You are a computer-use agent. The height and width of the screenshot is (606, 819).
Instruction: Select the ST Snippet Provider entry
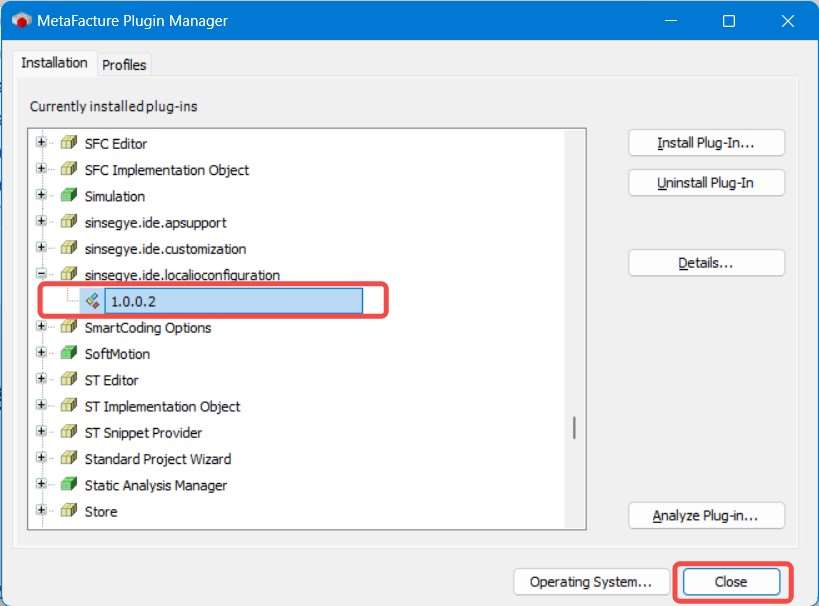[x=143, y=433]
